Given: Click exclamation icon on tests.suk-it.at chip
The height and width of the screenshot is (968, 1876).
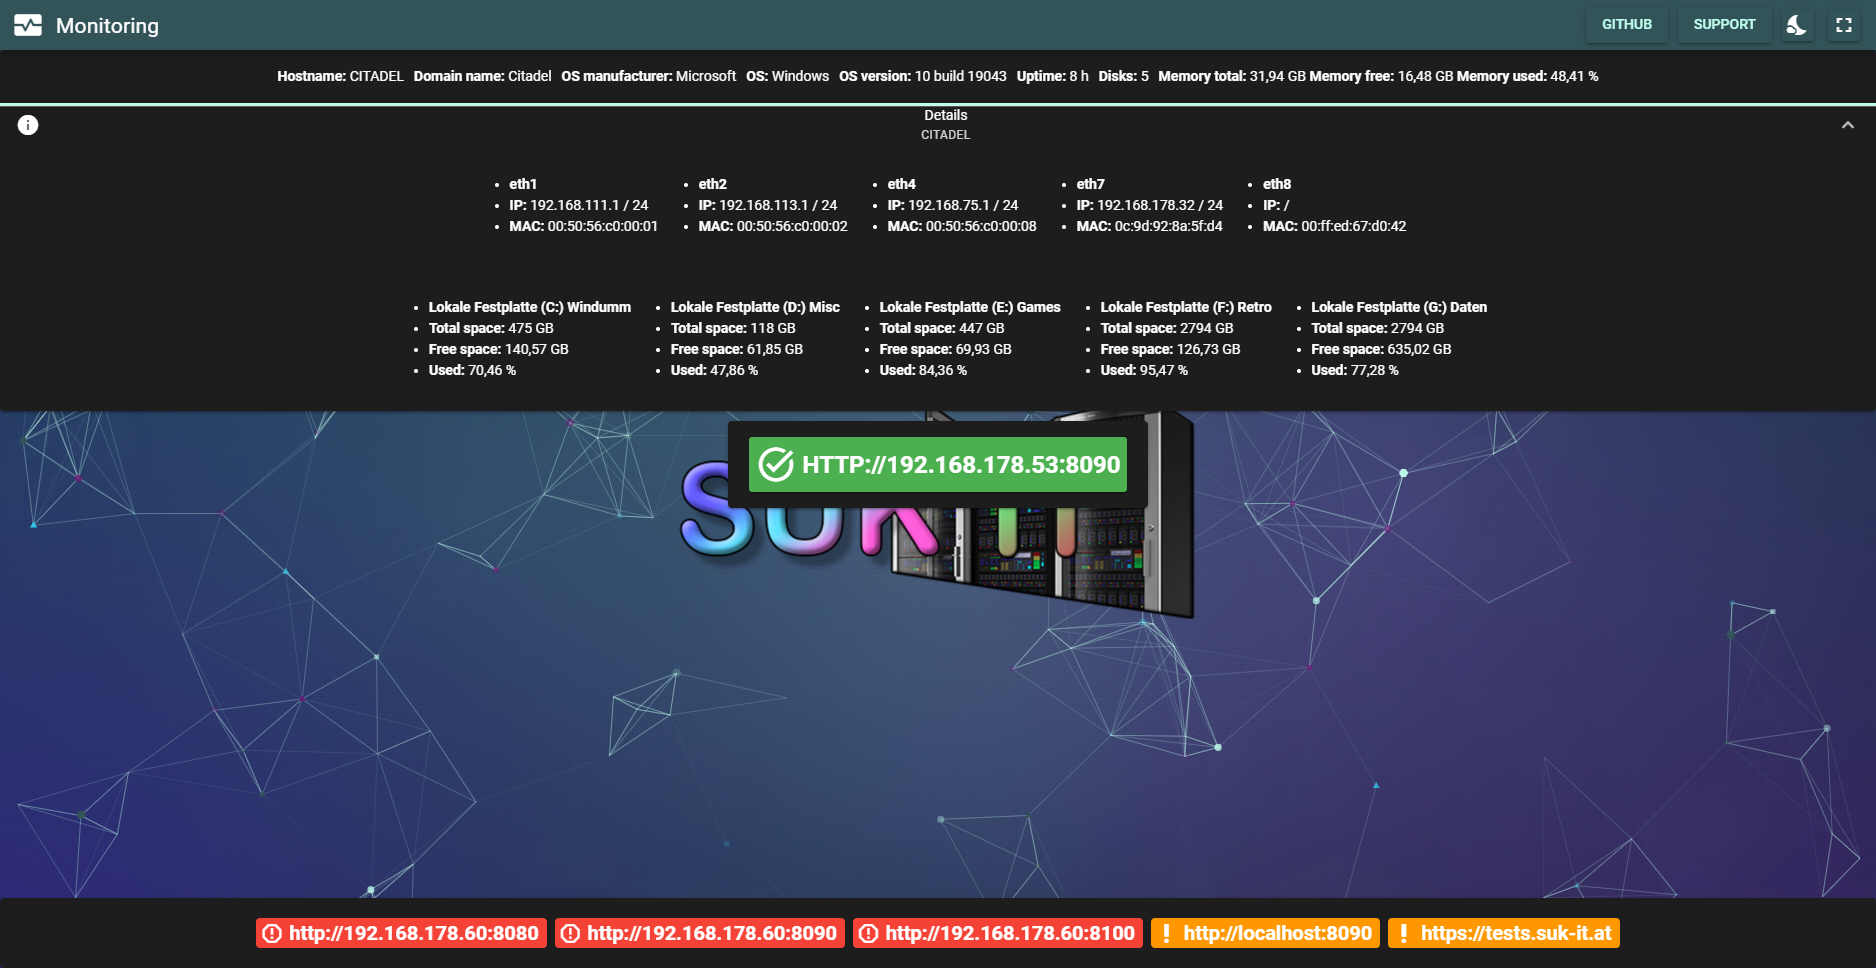Looking at the screenshot, I should [x=1403, y=933].
